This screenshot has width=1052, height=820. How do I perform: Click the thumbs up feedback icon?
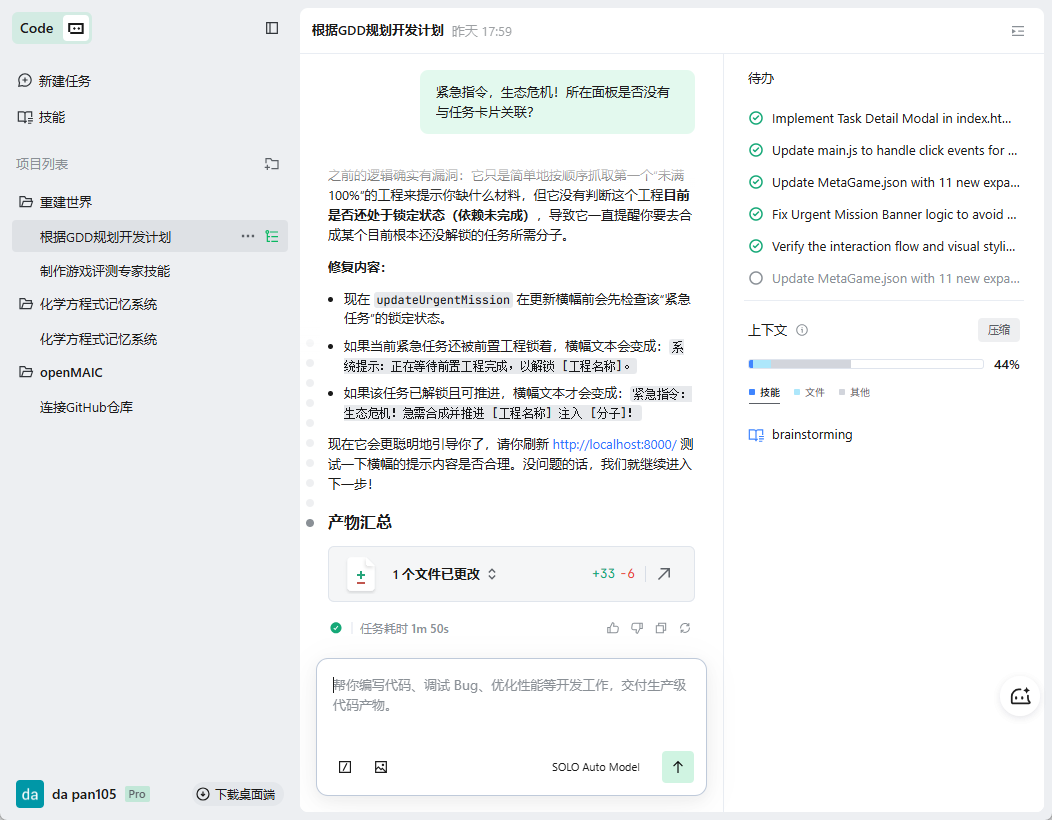pyautogui.click(x=613, y=628)
